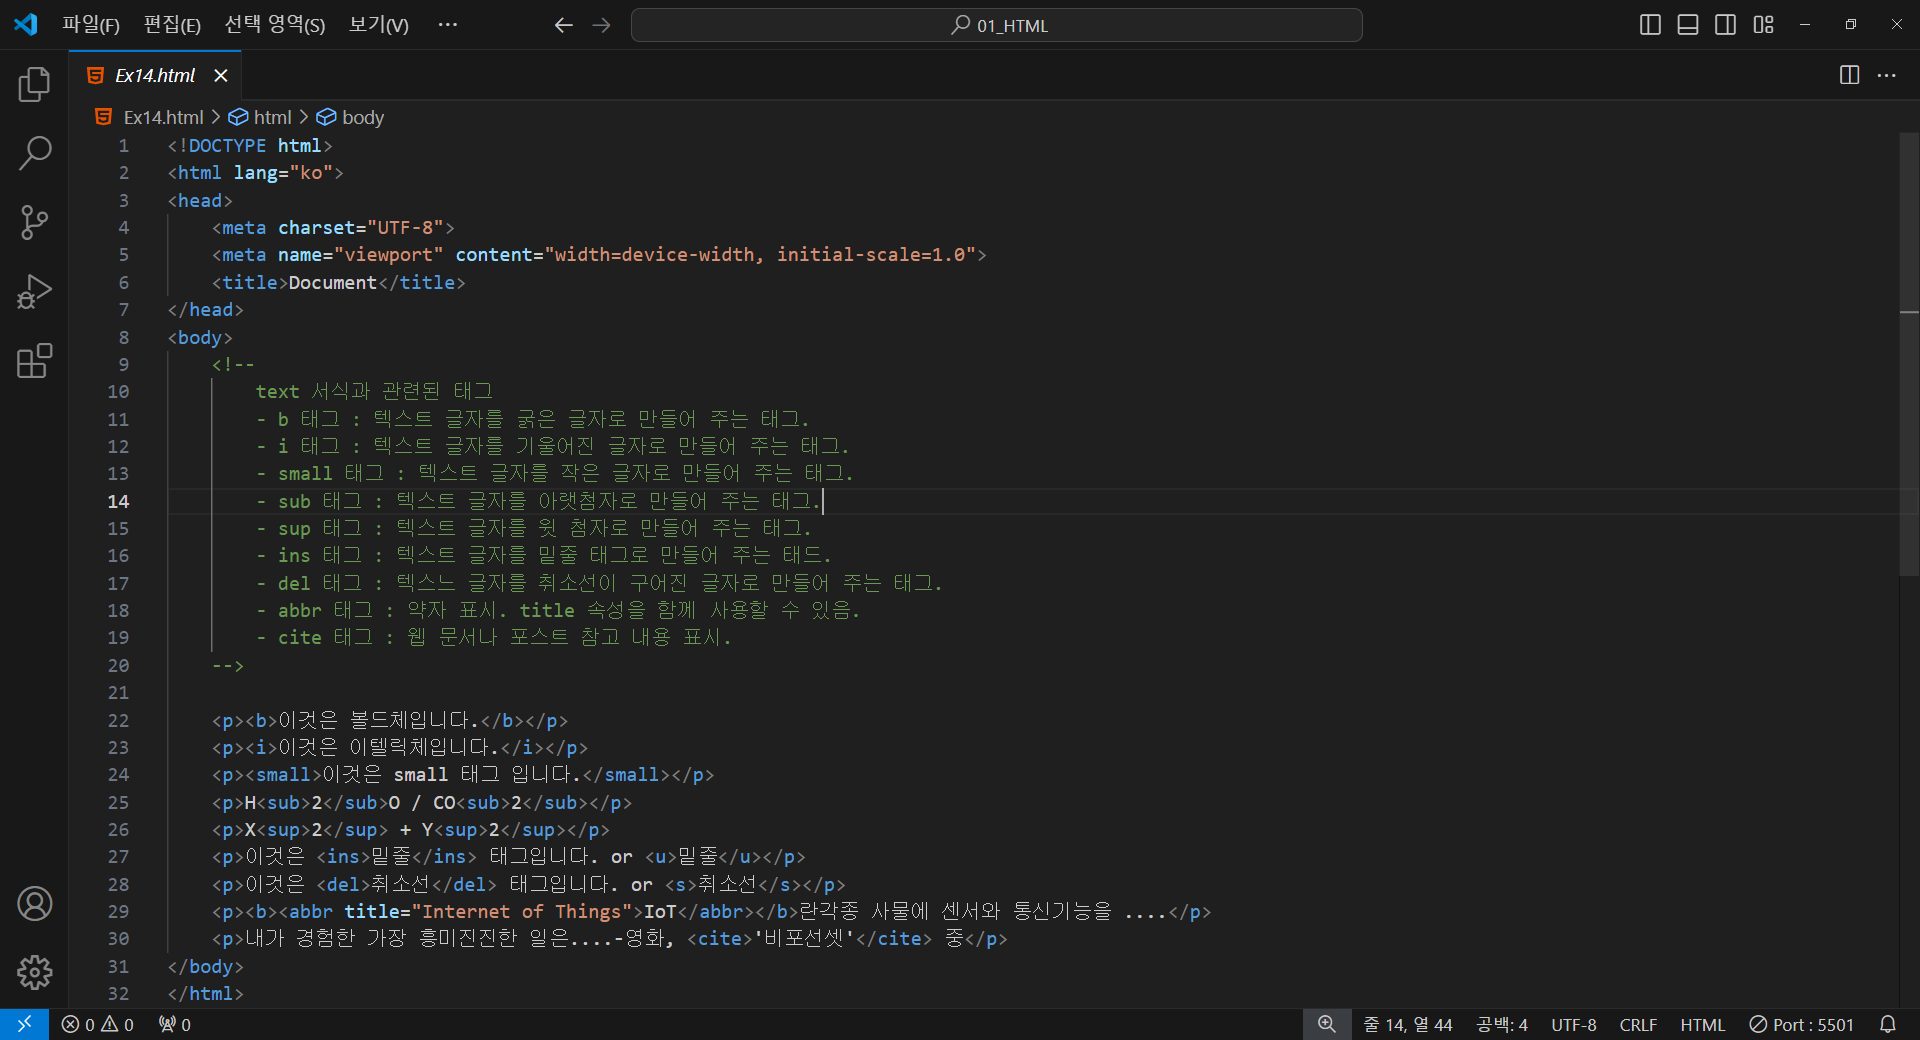This screenshot has height=1040, width=1920.
Task: Close the Ex14.html tab
Action: point(221,76)
